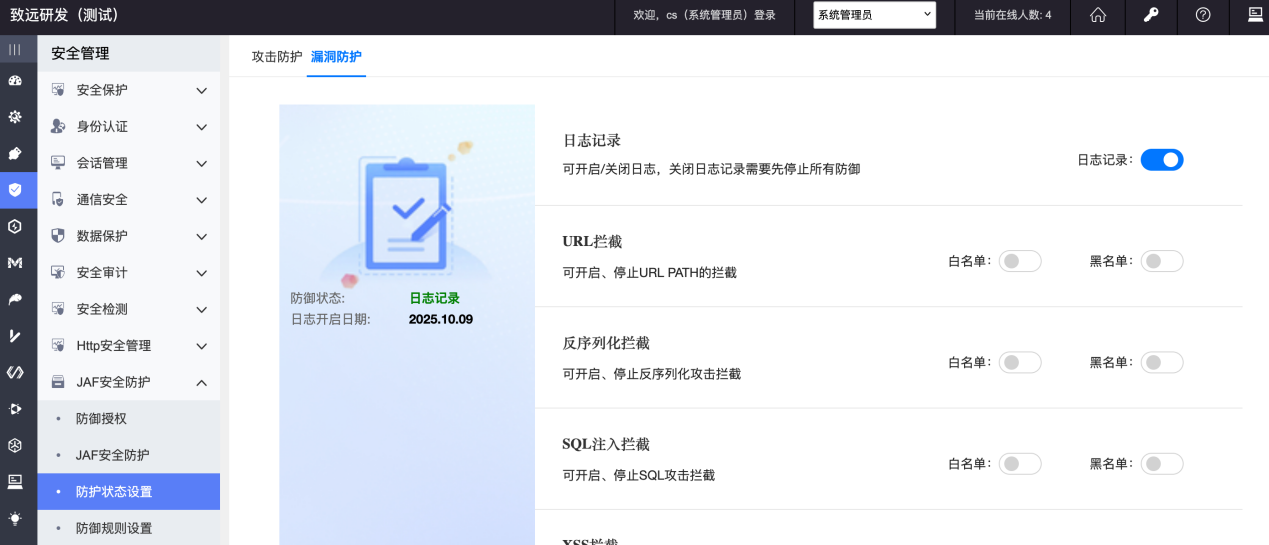Click the lightbulb icon in left rail
The image size is (1269, 545).
pos(15,518)
